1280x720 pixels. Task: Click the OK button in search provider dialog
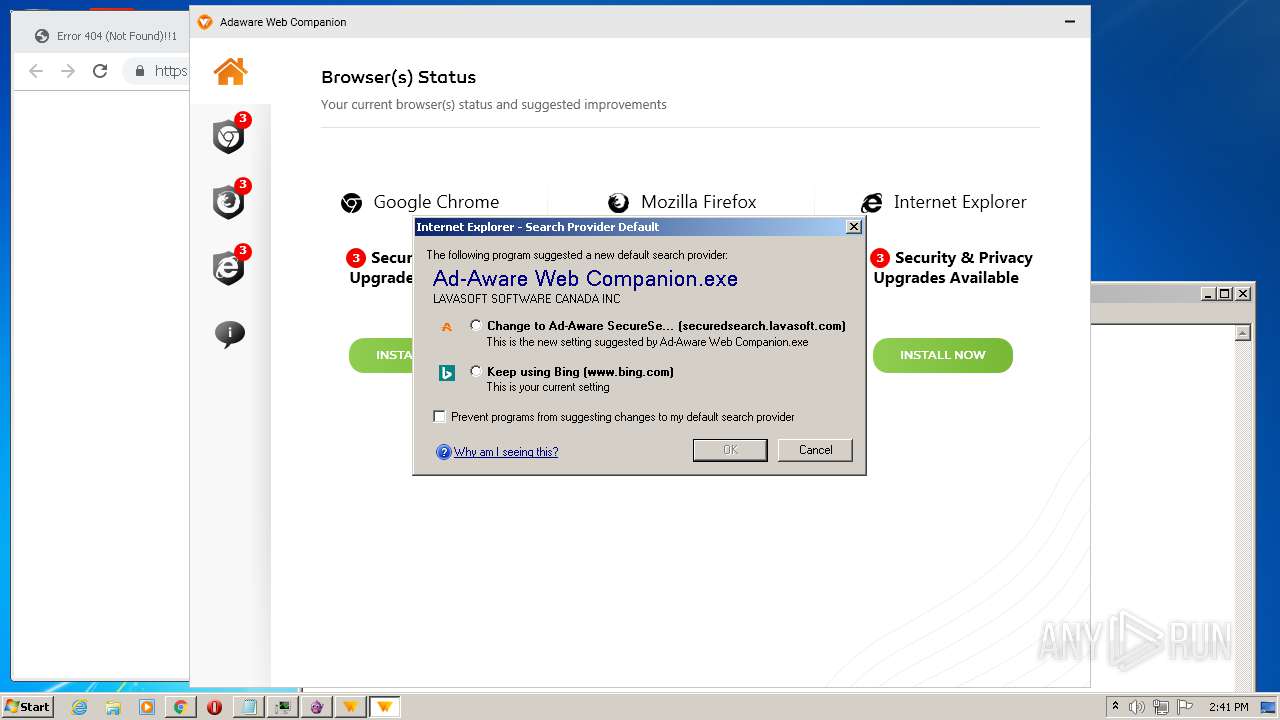click(730, 450)
